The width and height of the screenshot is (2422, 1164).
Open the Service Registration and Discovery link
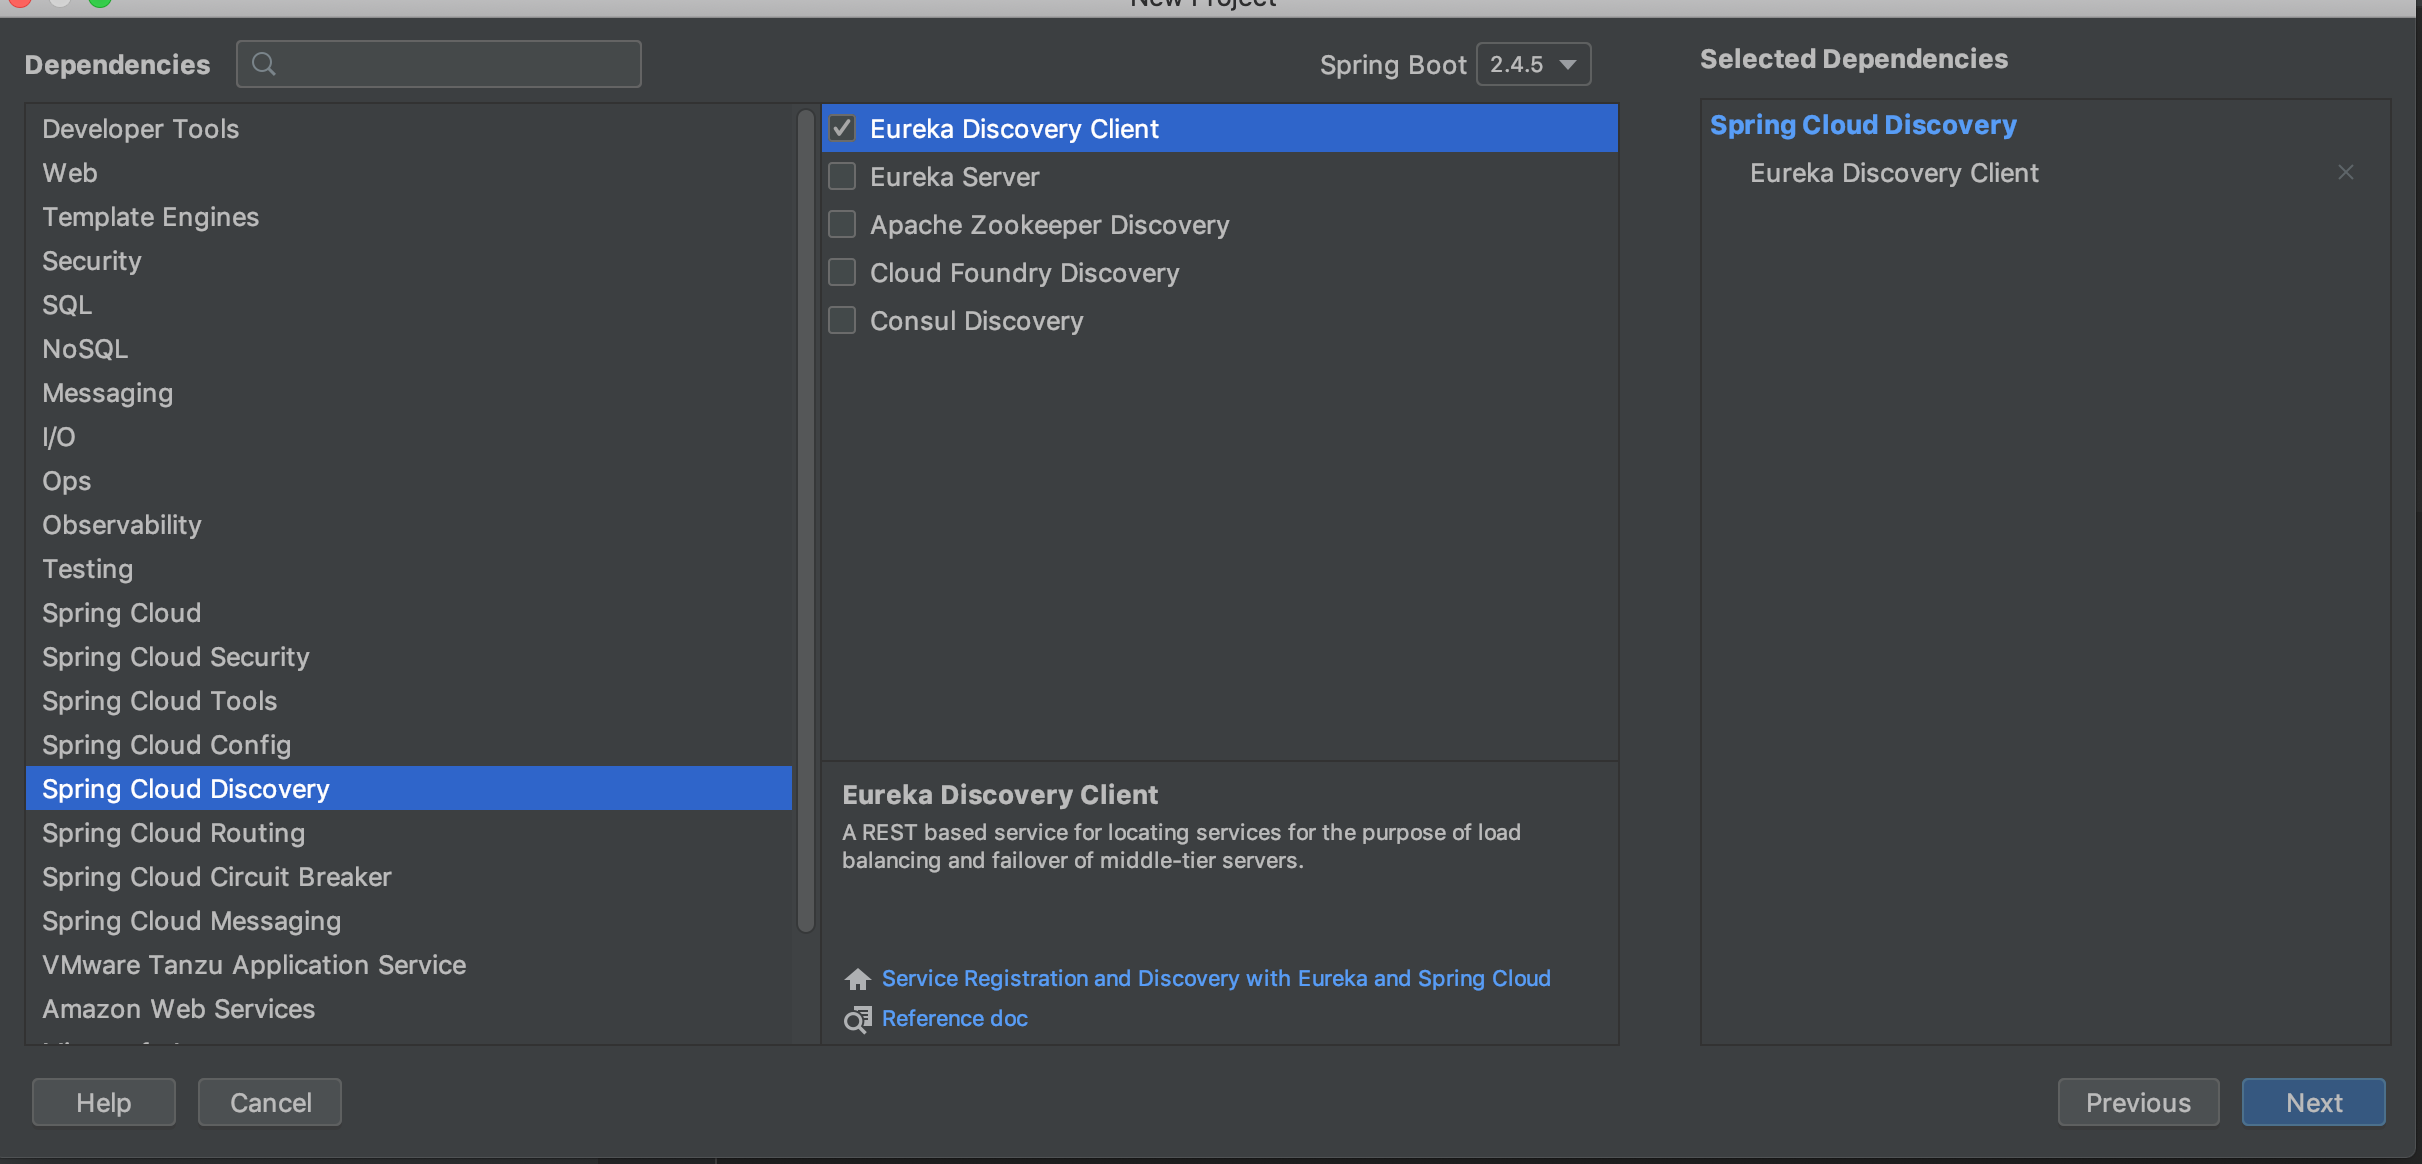tap(1215, 979)
